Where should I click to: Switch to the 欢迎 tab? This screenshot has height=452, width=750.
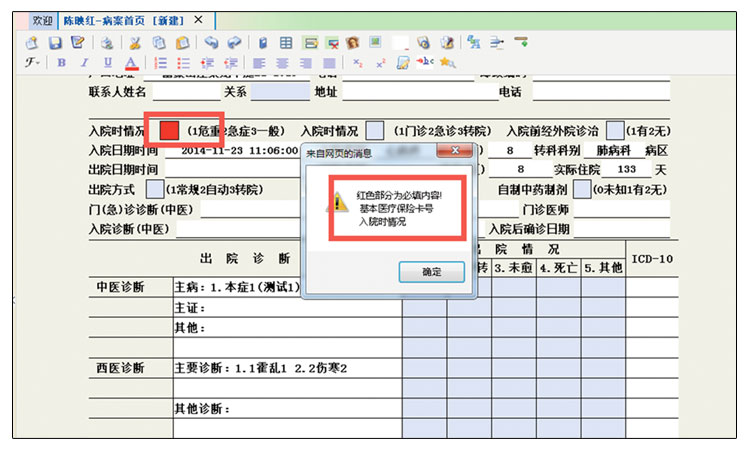pos(38,20)
